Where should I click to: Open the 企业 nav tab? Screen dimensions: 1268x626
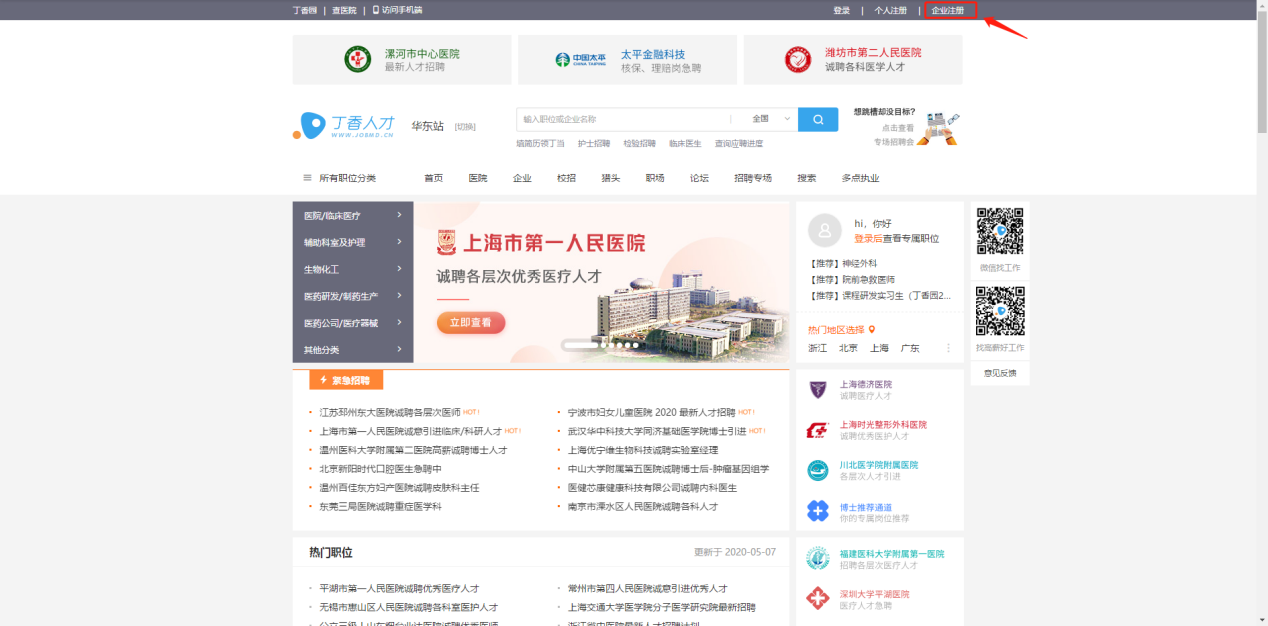(522, 178)
